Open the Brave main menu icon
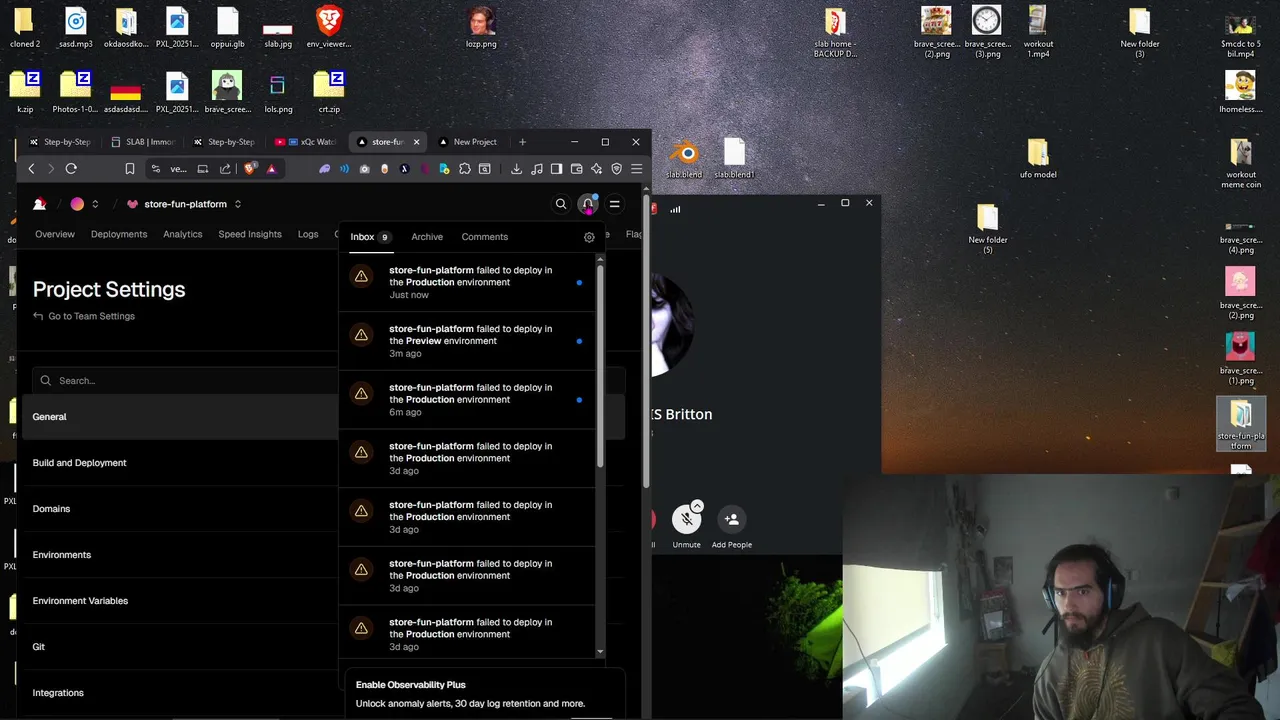Viewport: 1280px width, 720px height. tap(636, 169)
